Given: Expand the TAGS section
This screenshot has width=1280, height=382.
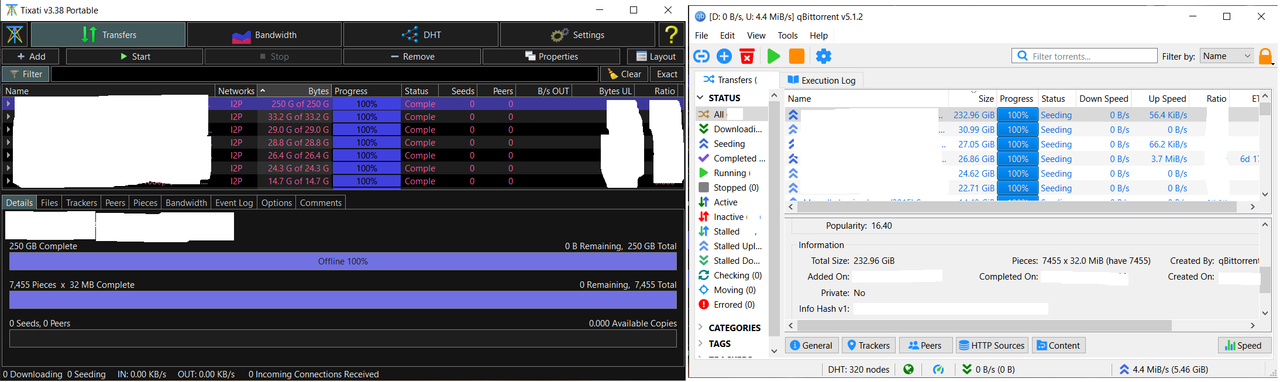Looking at the screenshot, I should [700, 343].
